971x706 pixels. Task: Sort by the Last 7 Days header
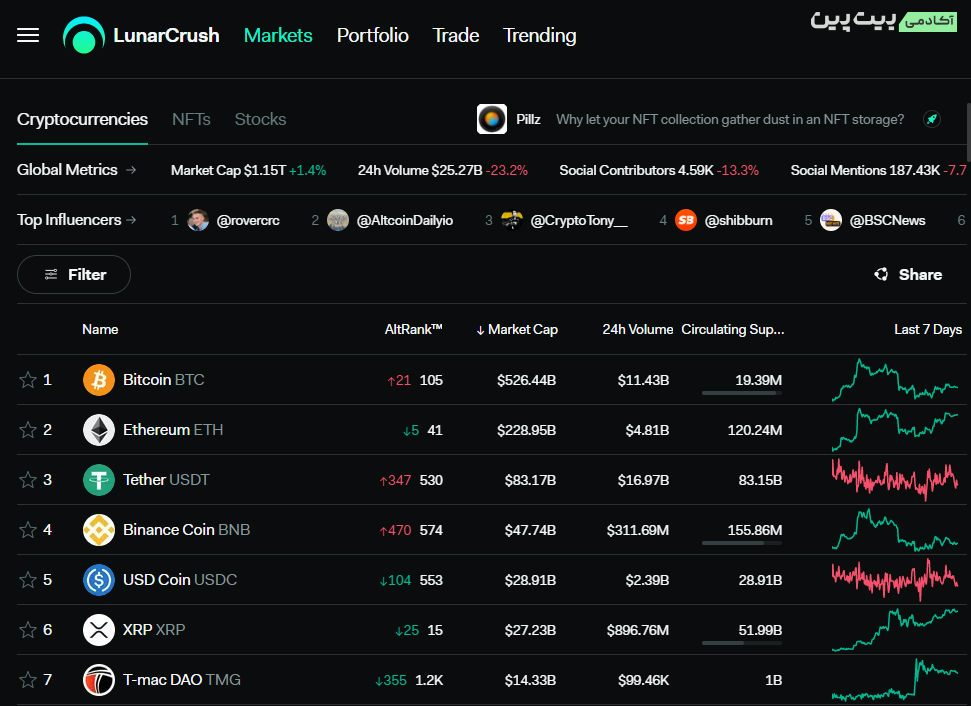tap(928, 329)
